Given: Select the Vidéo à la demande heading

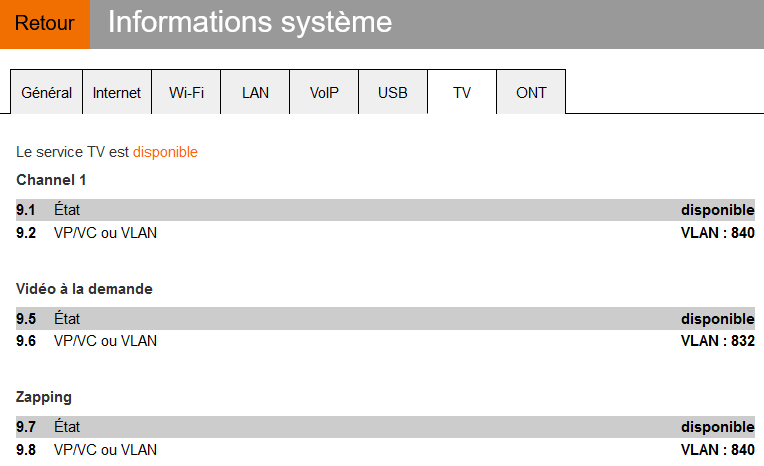Looking at the screenshot, I should pyautogui.click(x=84, y=288).
